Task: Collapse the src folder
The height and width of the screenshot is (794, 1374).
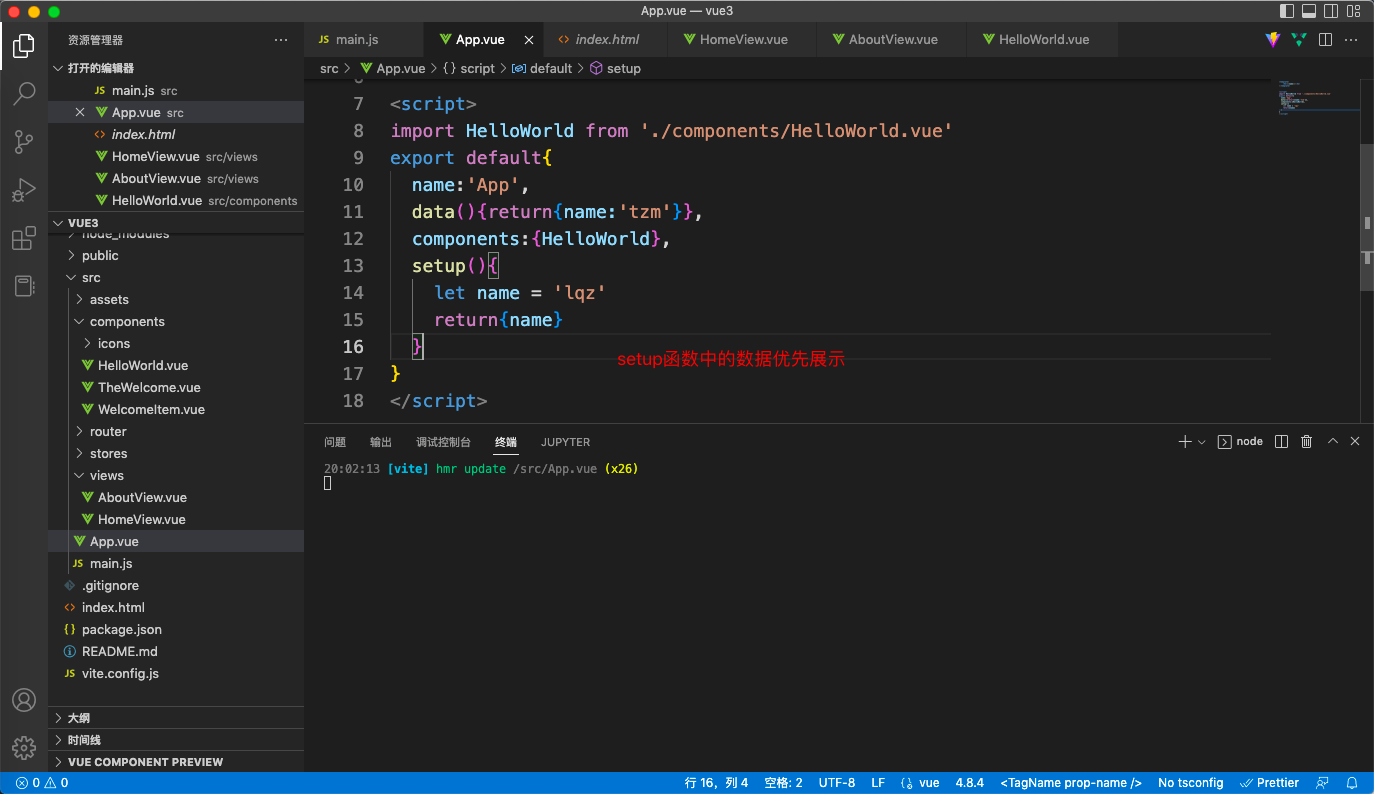Action: (x=175, y=278)
